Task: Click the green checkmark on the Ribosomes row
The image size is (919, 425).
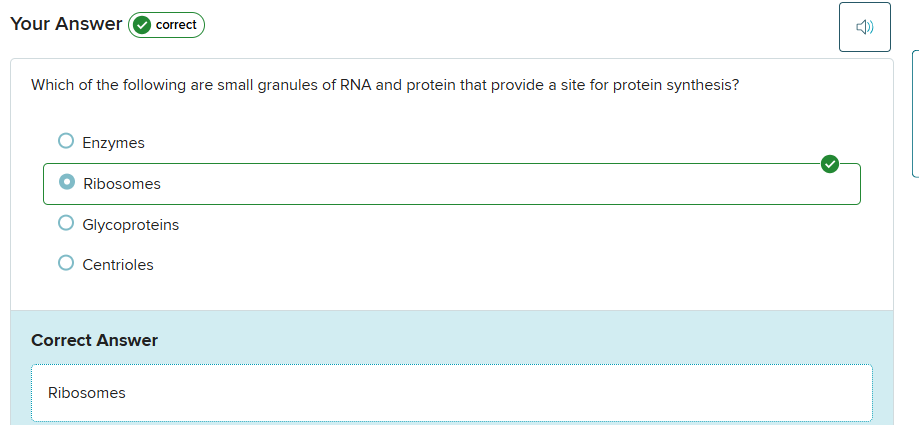Action: click(x=829, y=164)
